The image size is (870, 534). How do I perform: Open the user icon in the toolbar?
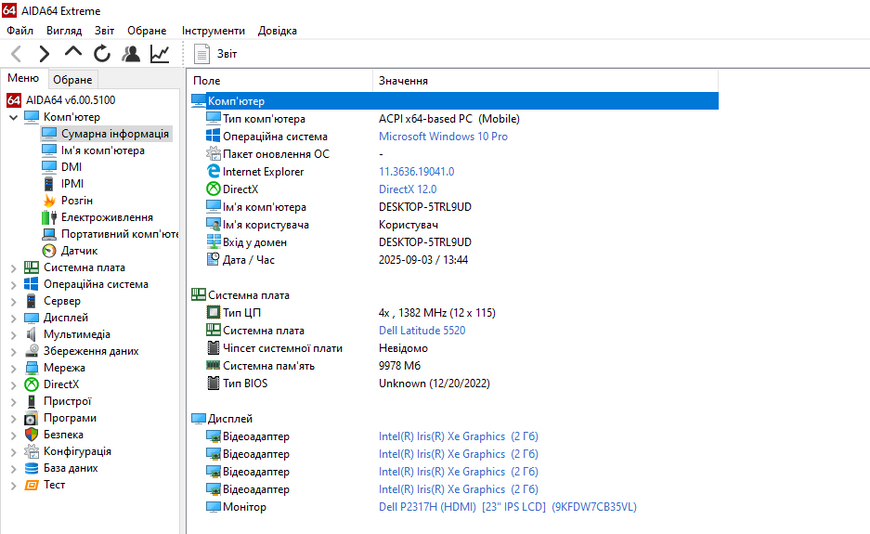(x=131, y=54)
